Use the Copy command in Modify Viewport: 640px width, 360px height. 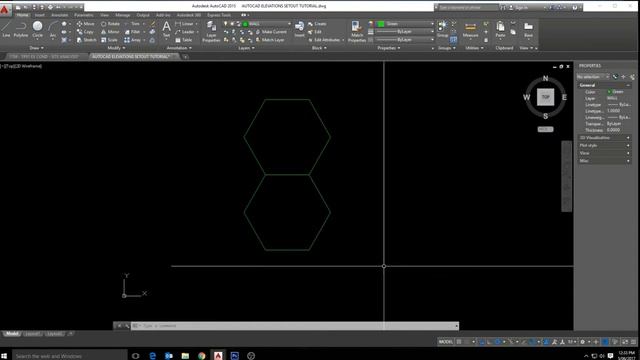point(85,32)
